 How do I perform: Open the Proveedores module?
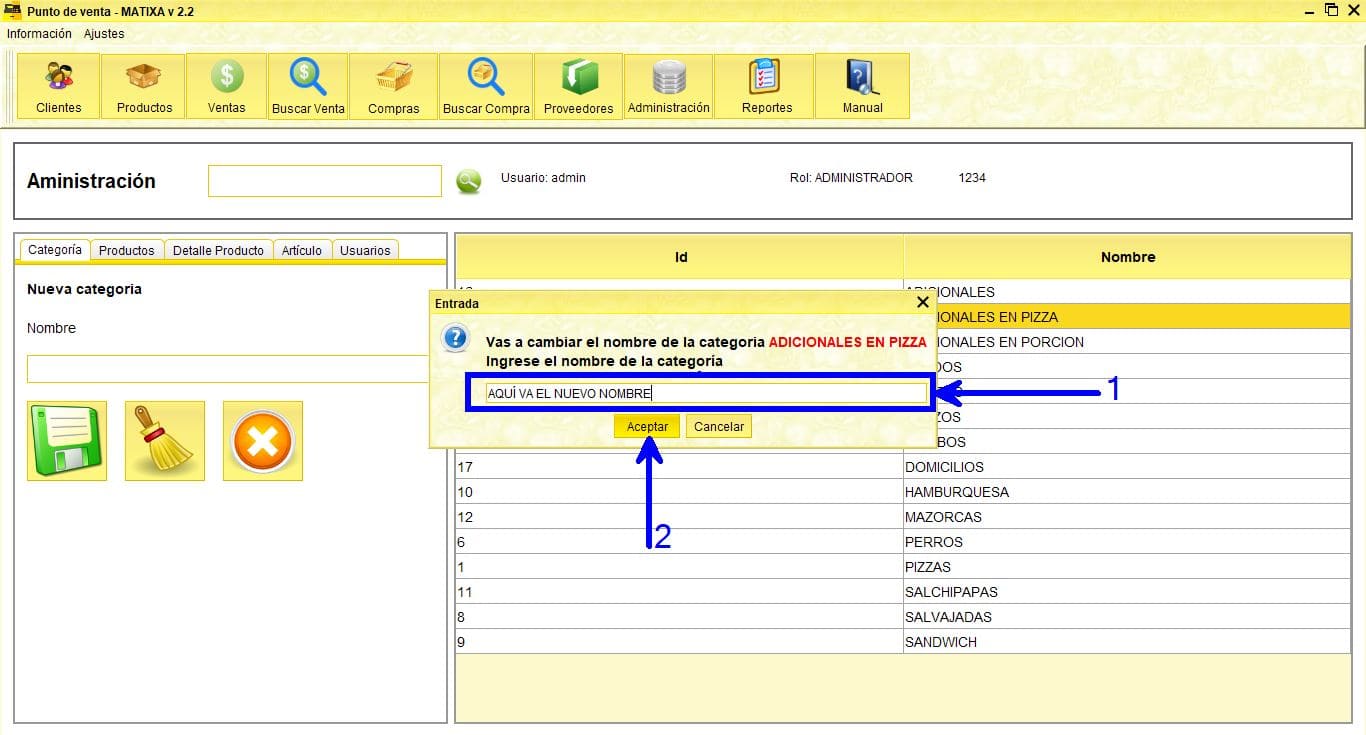[578, 87]
